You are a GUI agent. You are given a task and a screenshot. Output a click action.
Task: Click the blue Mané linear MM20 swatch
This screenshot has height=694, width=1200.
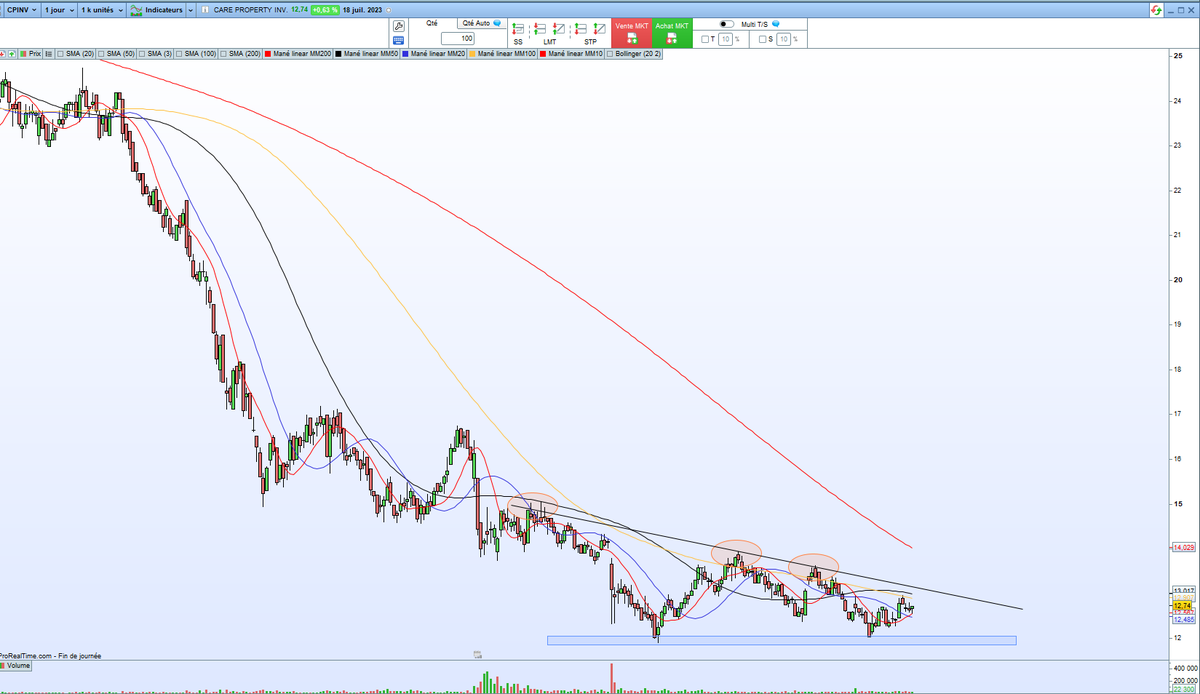(405, 54)
